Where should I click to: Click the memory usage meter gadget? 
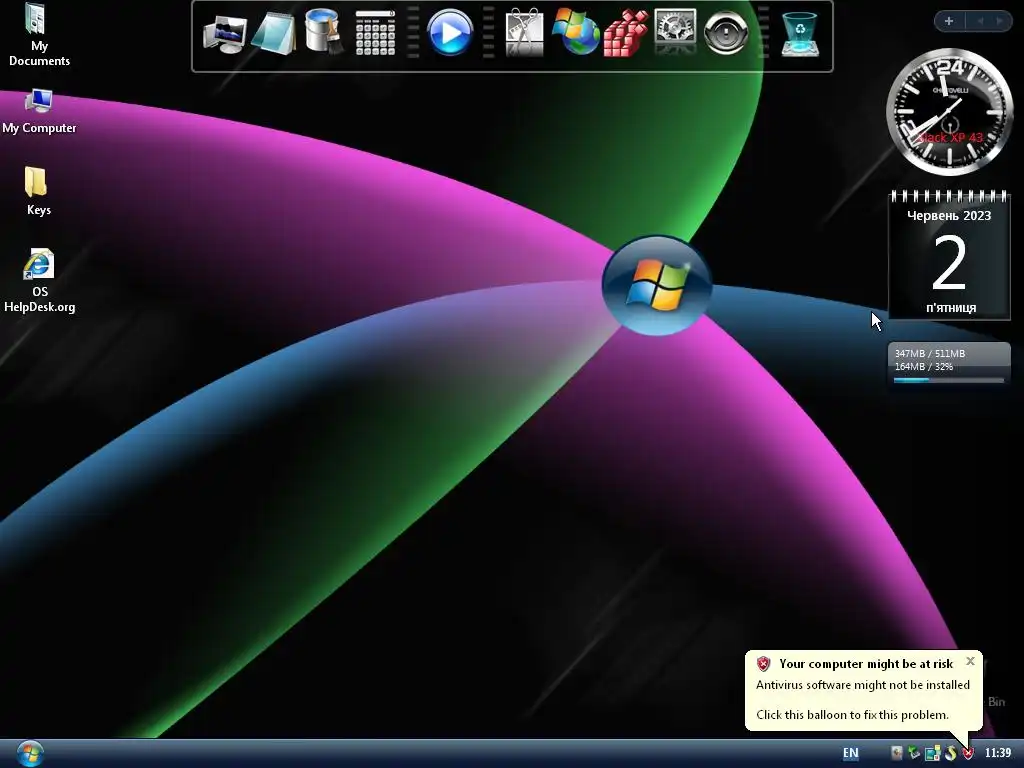(949, 364)
